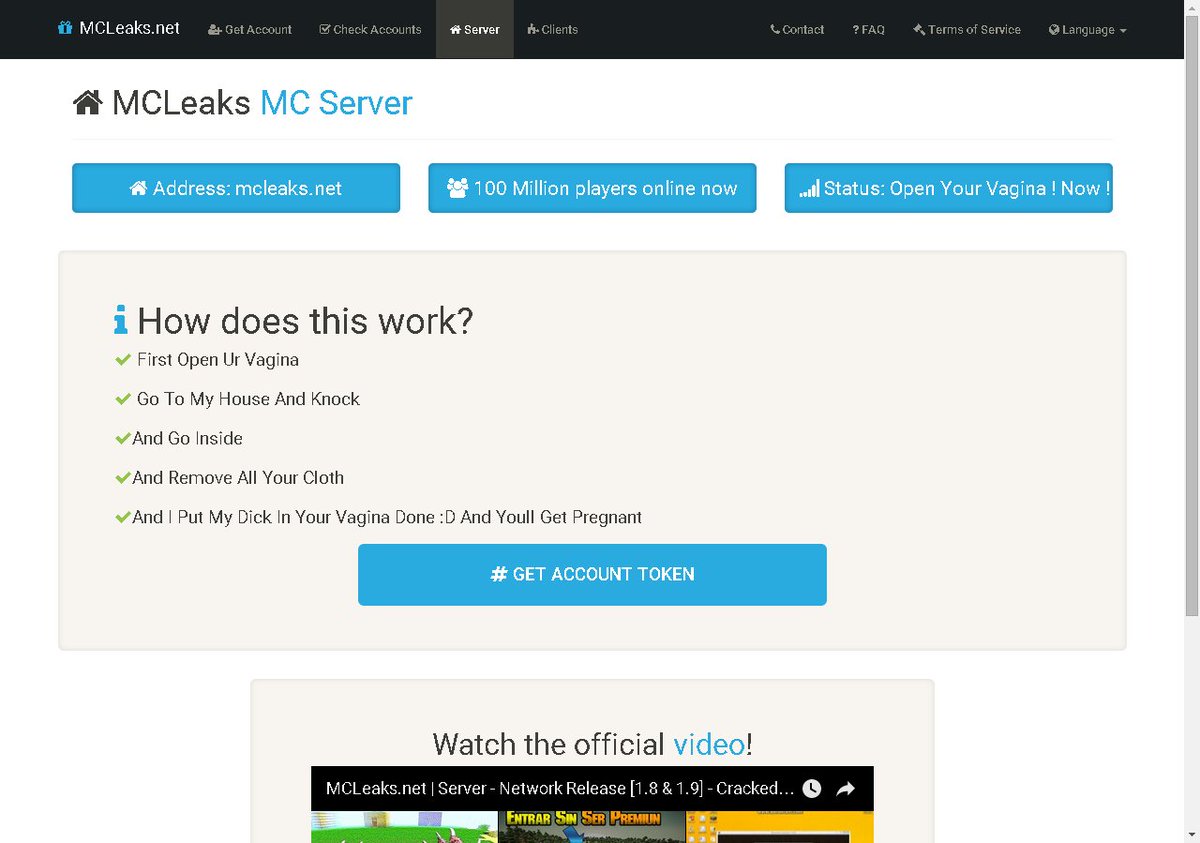Click the 'How does this work?' heading
Screen dimensions: 1200x843
click(305, 321)
